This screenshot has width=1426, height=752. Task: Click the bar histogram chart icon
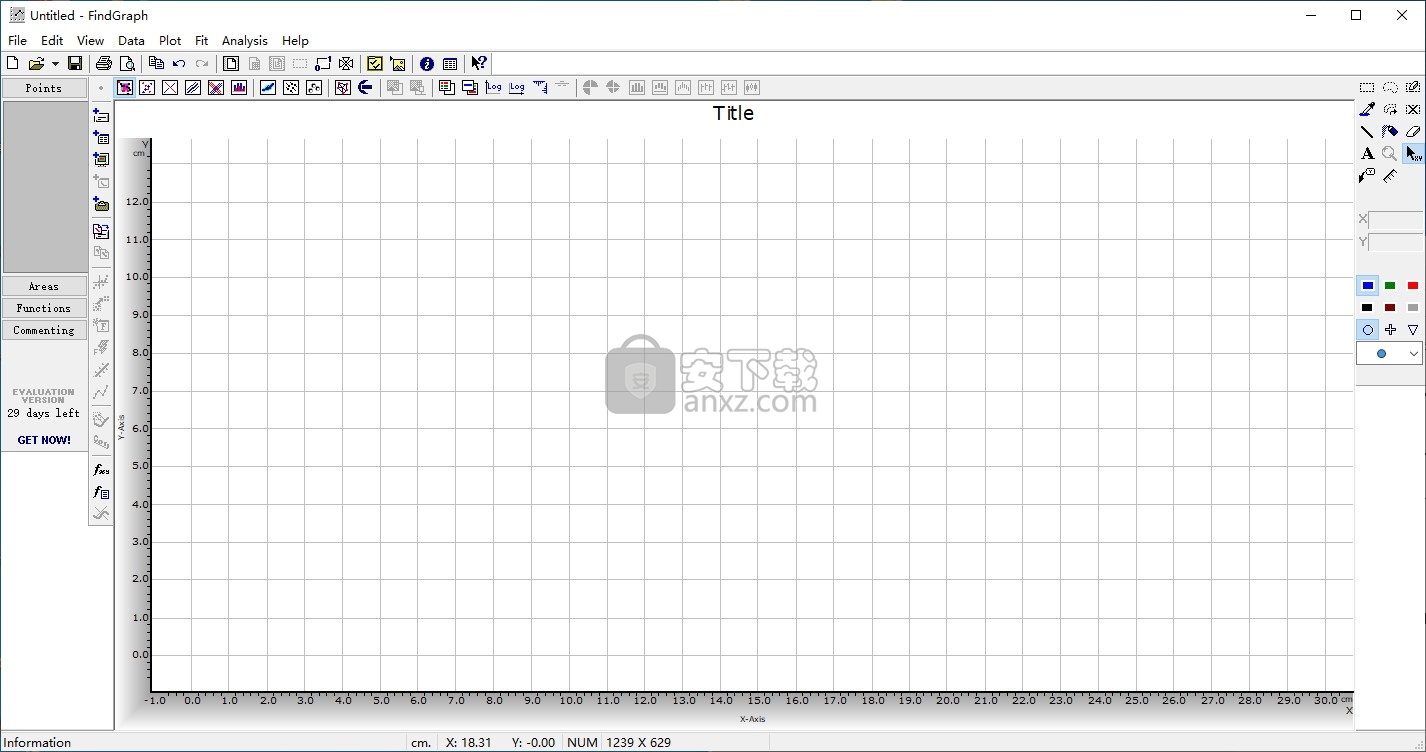click(x=239, y=88)
